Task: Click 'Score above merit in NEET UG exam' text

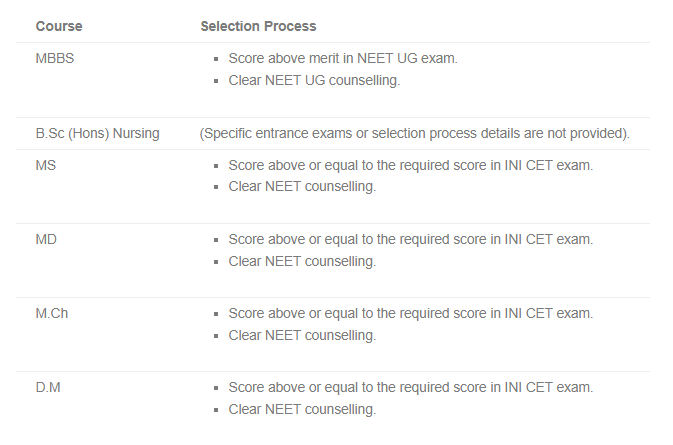Action: point(343,58)
